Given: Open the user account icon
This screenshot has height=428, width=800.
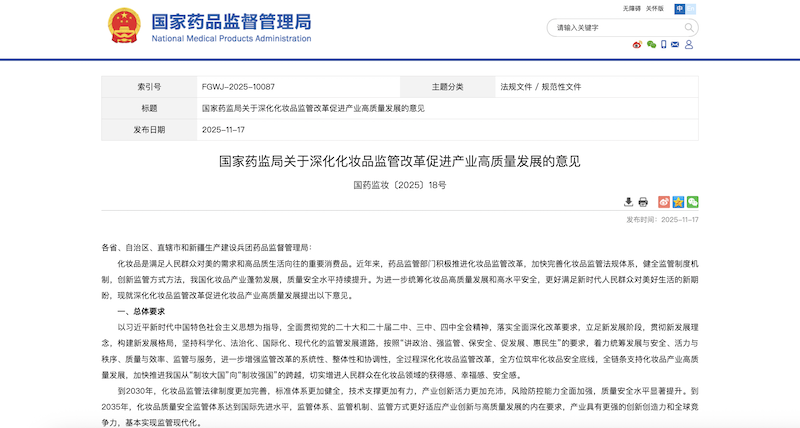Looking at the screenshot, I should pos(690,45).
